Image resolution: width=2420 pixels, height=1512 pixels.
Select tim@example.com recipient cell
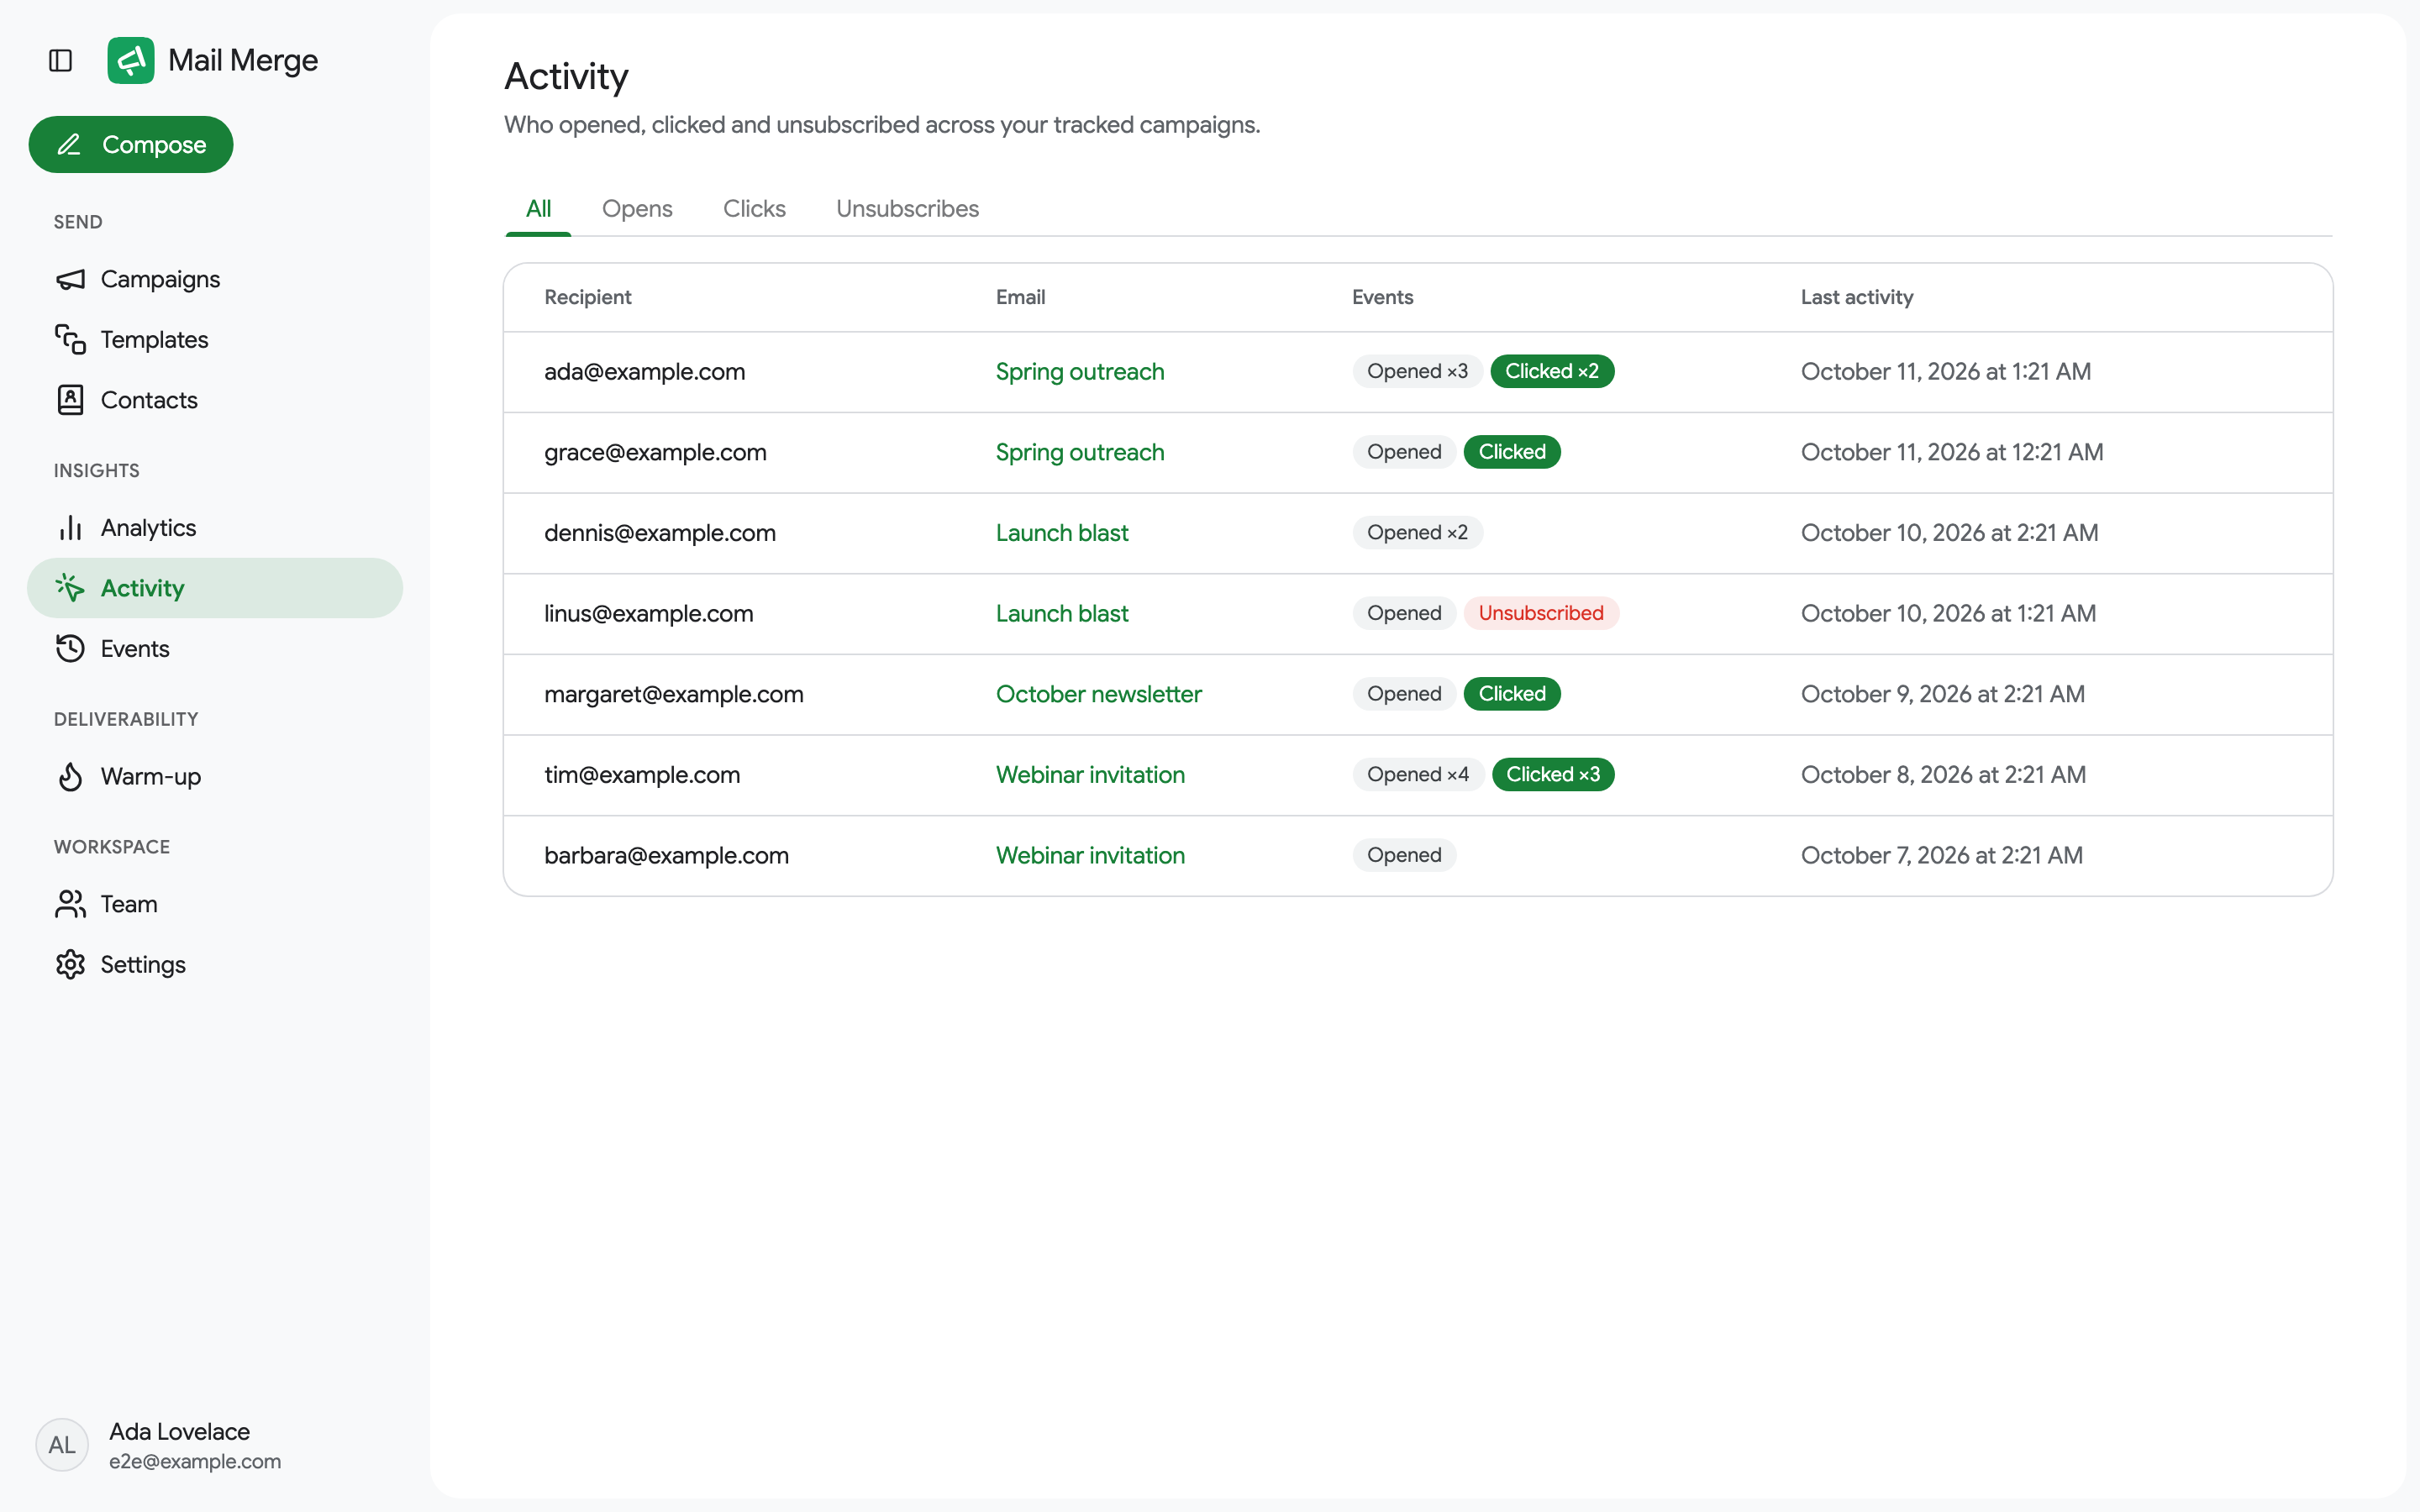pos(642,775)
